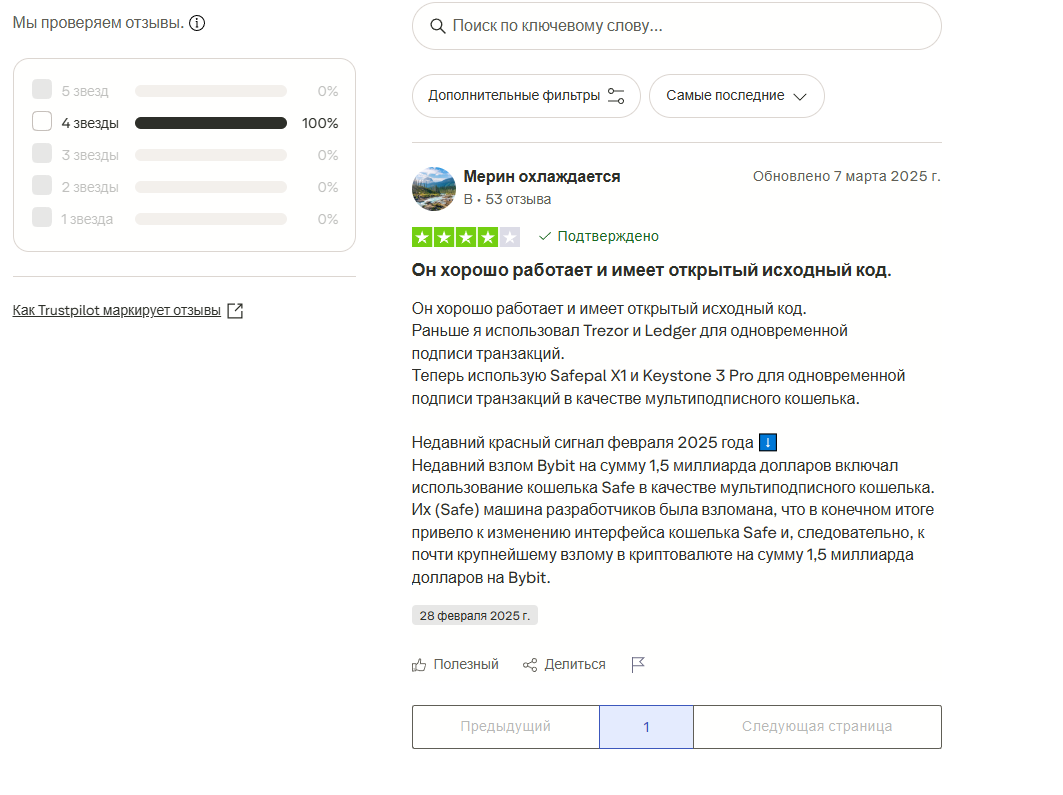Click the magnifier search icon

(438, 26)
